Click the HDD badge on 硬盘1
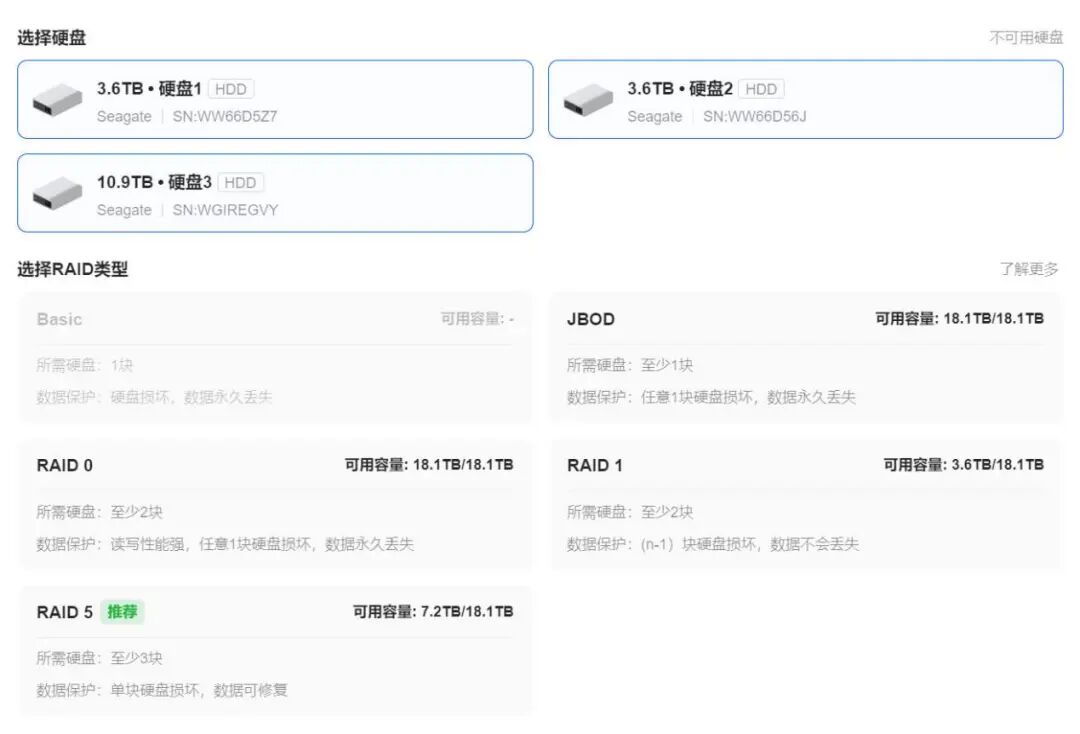The width and height of the screenshot is (1080, 734). (x=230, y=89)
